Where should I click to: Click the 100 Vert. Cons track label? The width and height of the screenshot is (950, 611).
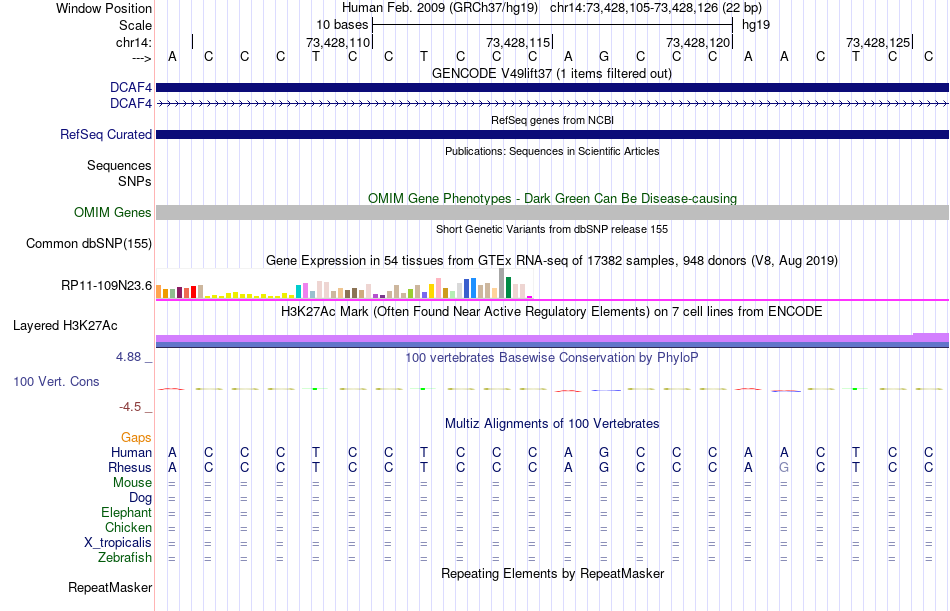(x=56, y=382)
